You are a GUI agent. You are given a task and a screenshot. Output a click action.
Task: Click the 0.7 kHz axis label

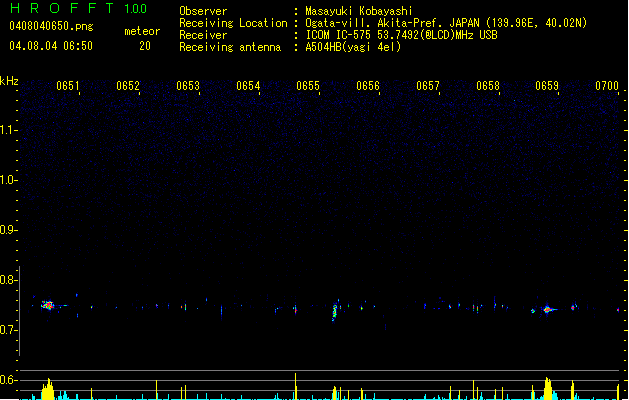[x=8, y=330]
